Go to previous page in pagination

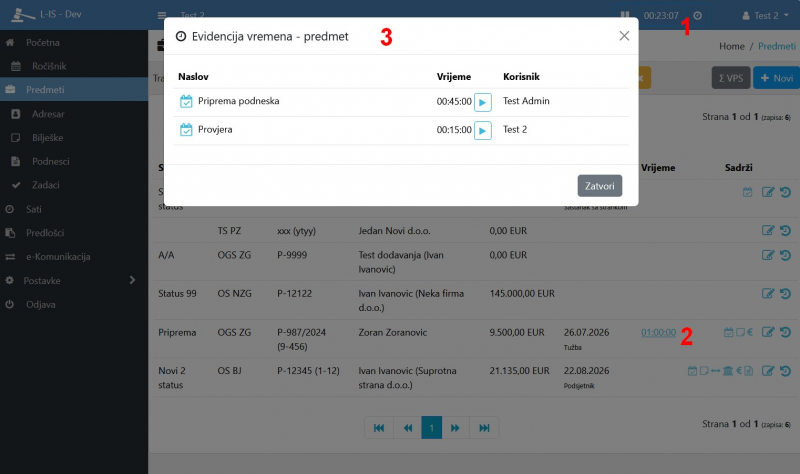pos(408,428)
